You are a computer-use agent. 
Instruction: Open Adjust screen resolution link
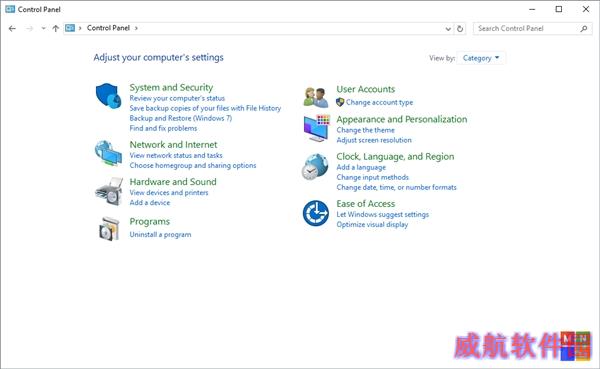click(x=374, y=140)
